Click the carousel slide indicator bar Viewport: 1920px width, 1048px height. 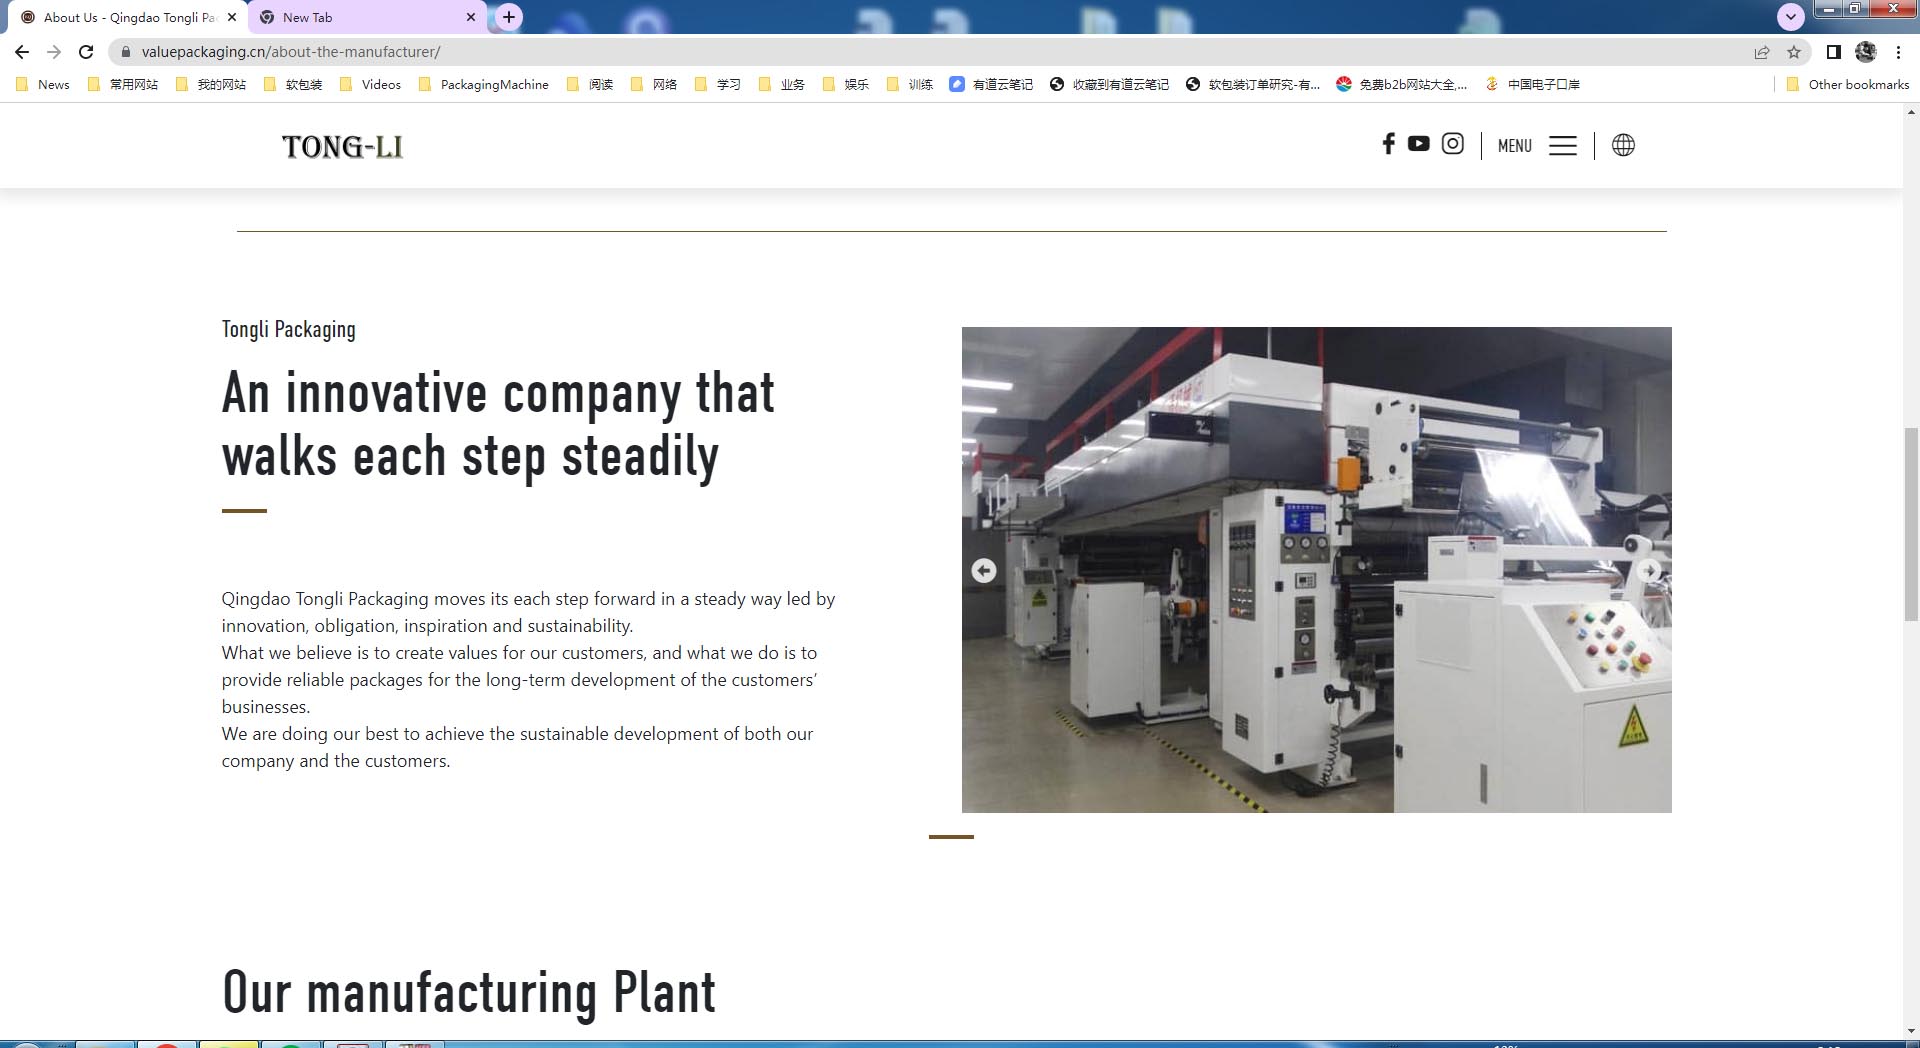tap(951, 837)
